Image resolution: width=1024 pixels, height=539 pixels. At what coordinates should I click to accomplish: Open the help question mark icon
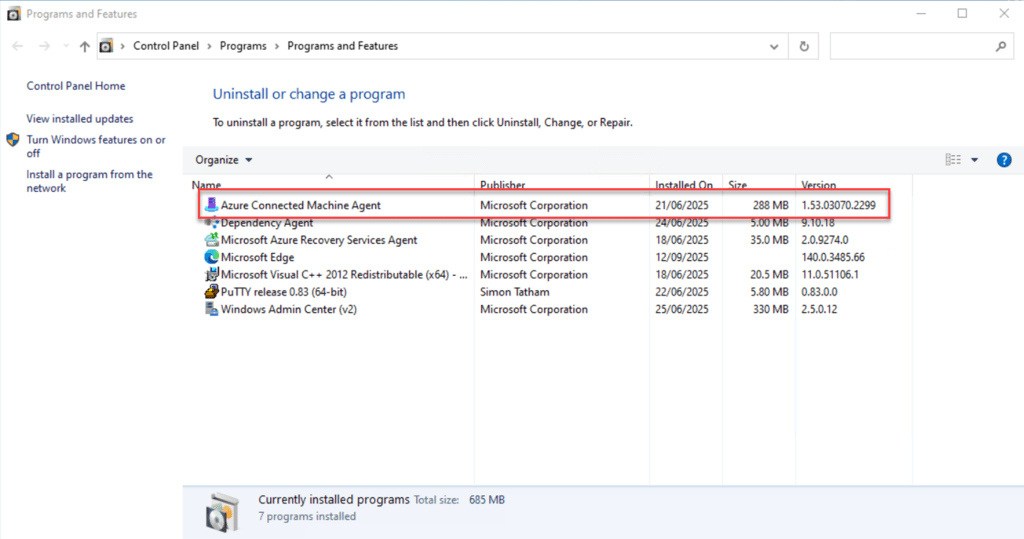pyautogui.click(x=1003, y=160)
